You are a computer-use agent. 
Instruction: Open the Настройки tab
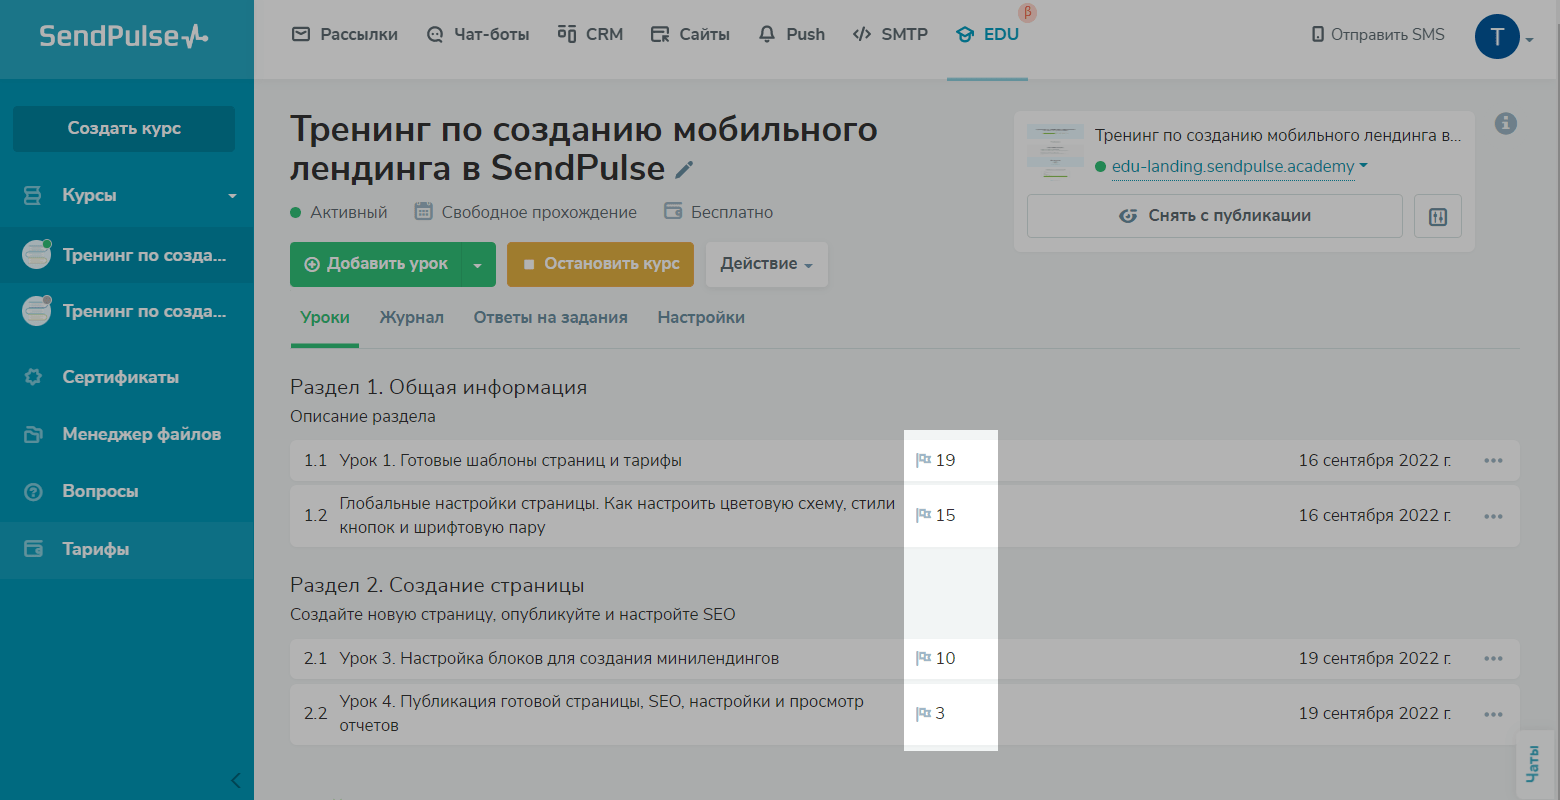(700, 317)
